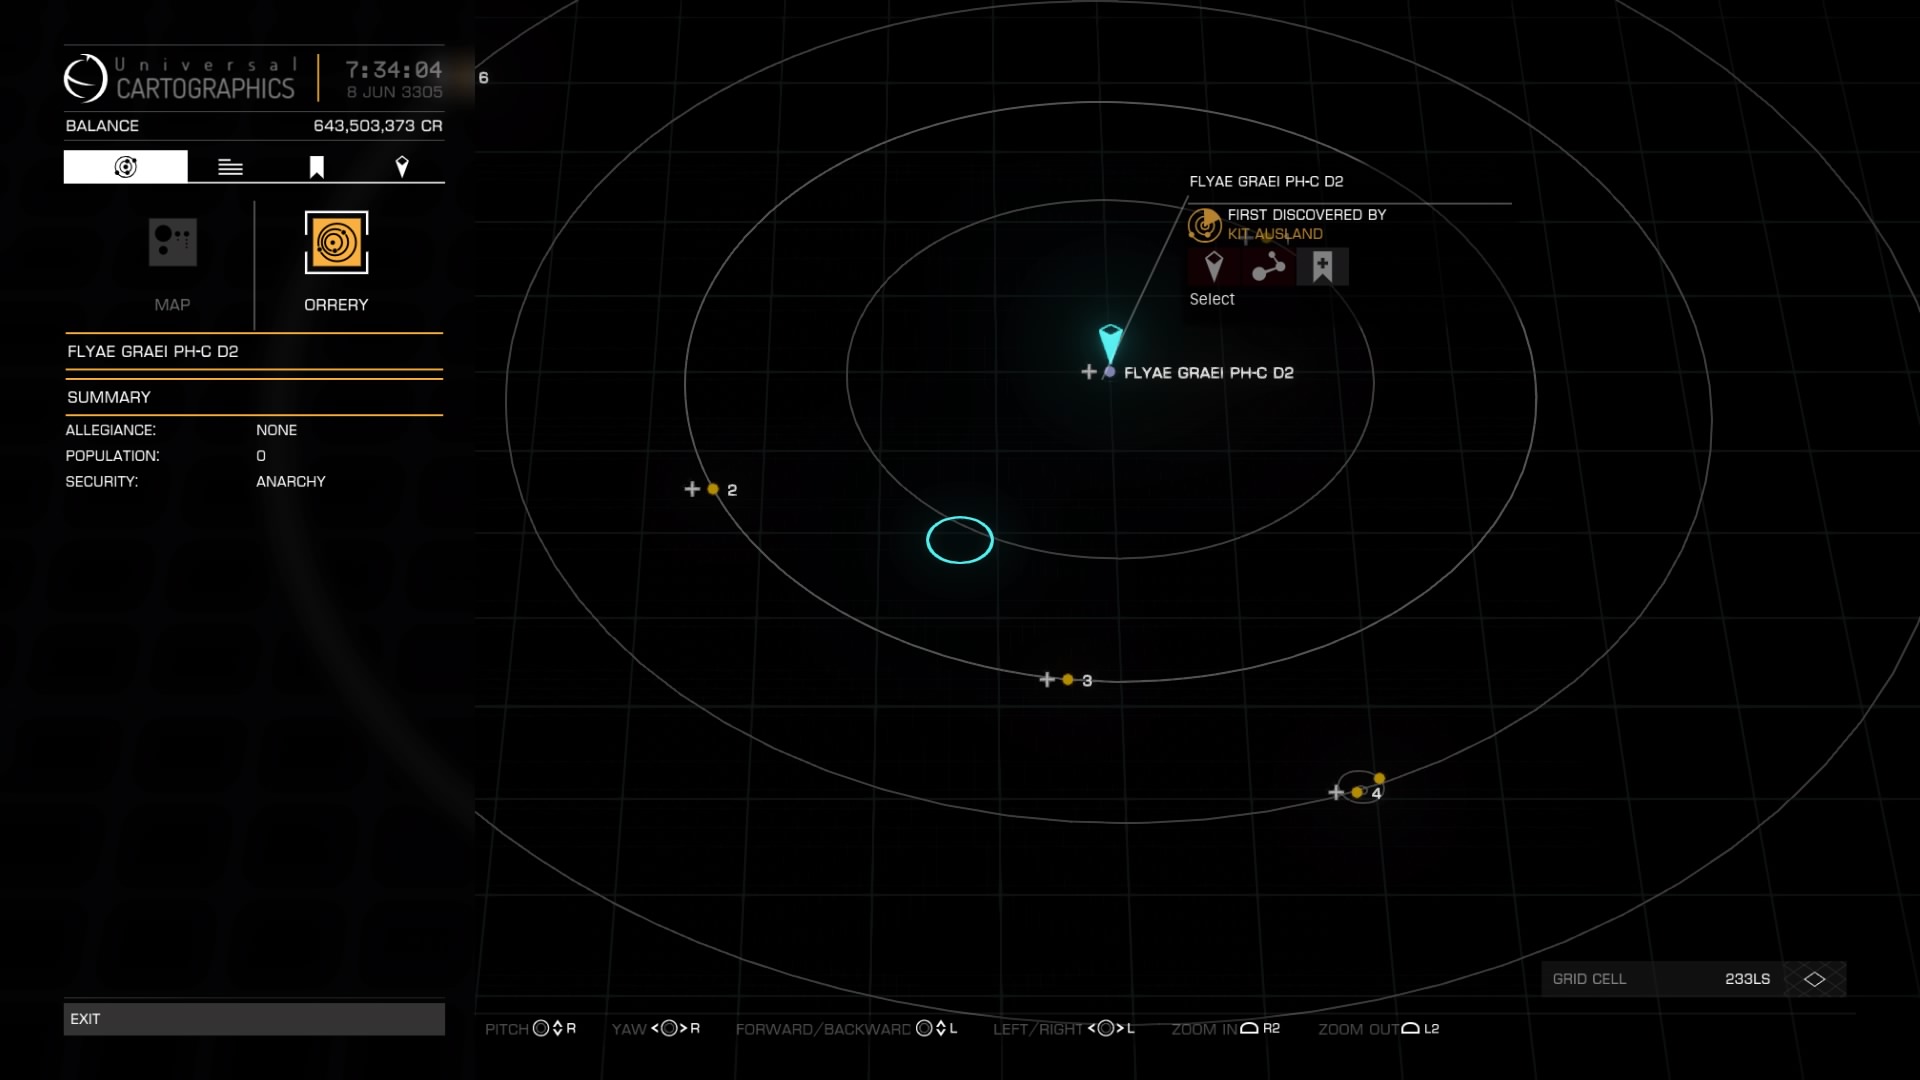1920x1080 pixels.
Task: Click the plus marker beside the star
Action: 1089,372
